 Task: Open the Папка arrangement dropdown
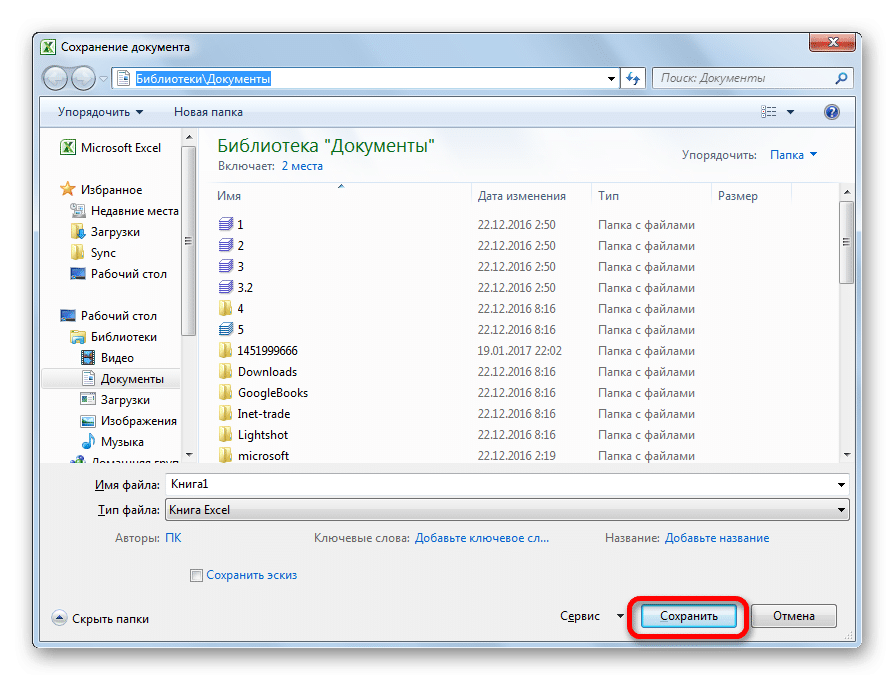click(x=793, y=155)
